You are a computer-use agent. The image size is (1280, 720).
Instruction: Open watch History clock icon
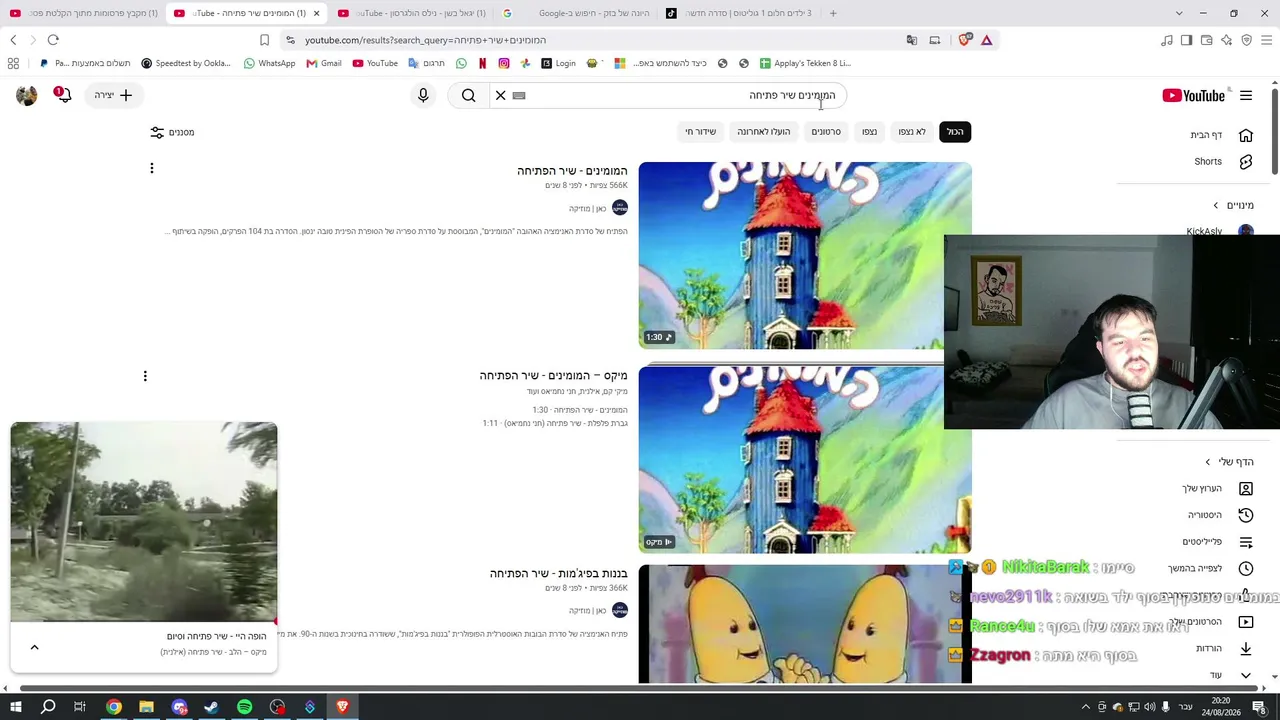click(x=1246, y=515)
